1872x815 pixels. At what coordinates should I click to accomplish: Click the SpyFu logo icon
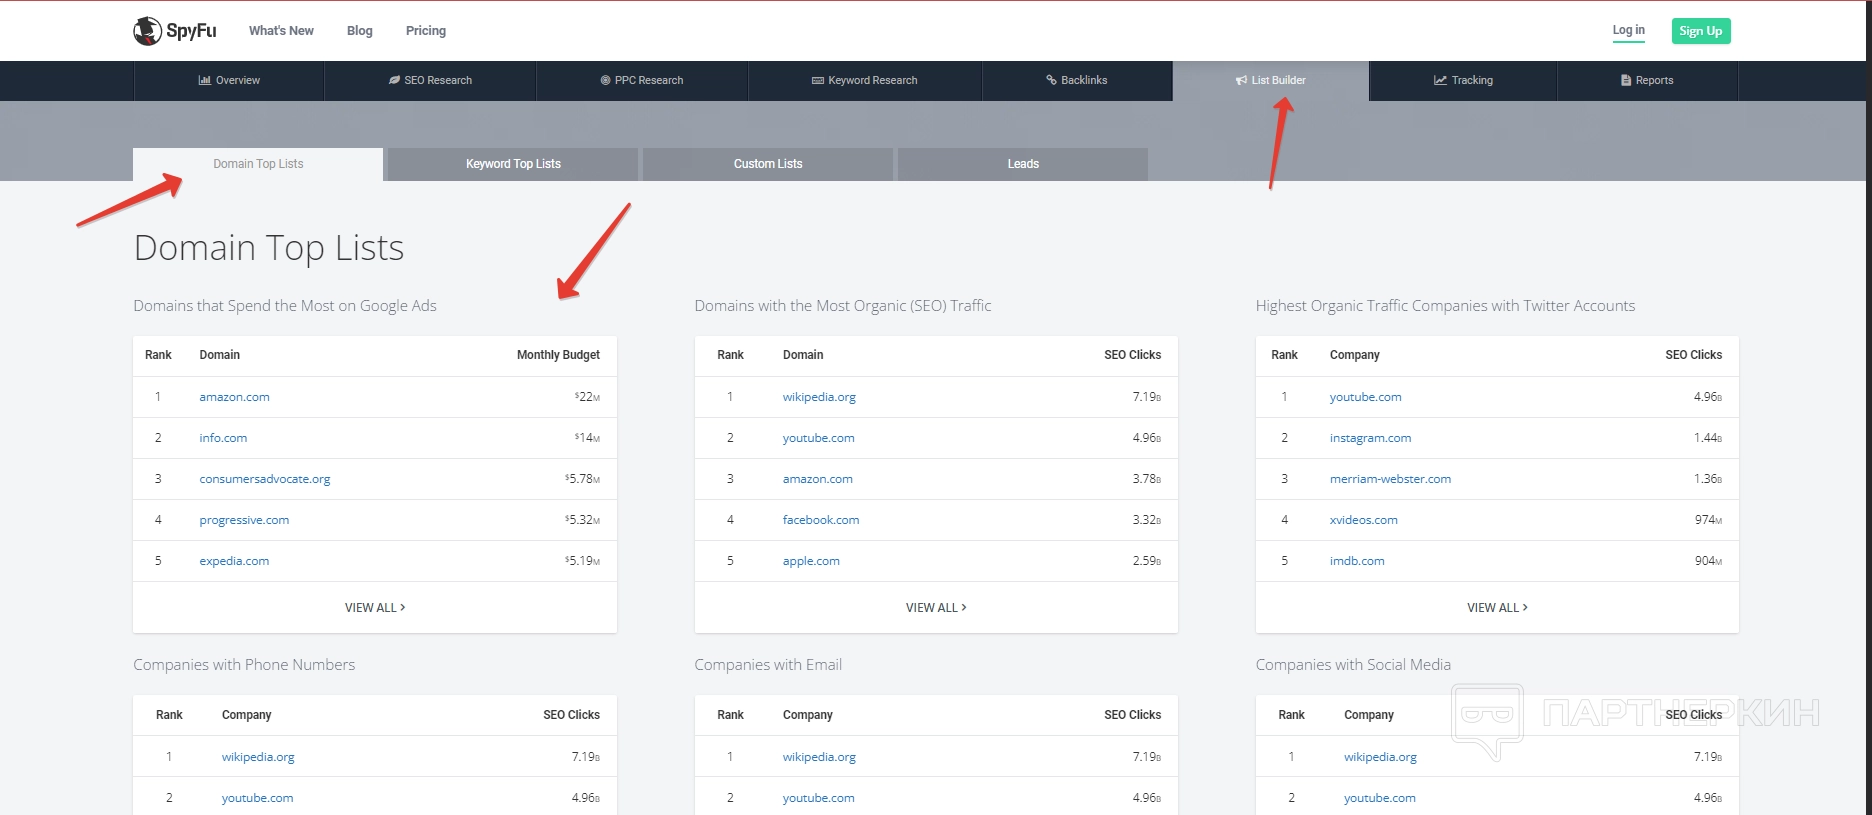148,31
